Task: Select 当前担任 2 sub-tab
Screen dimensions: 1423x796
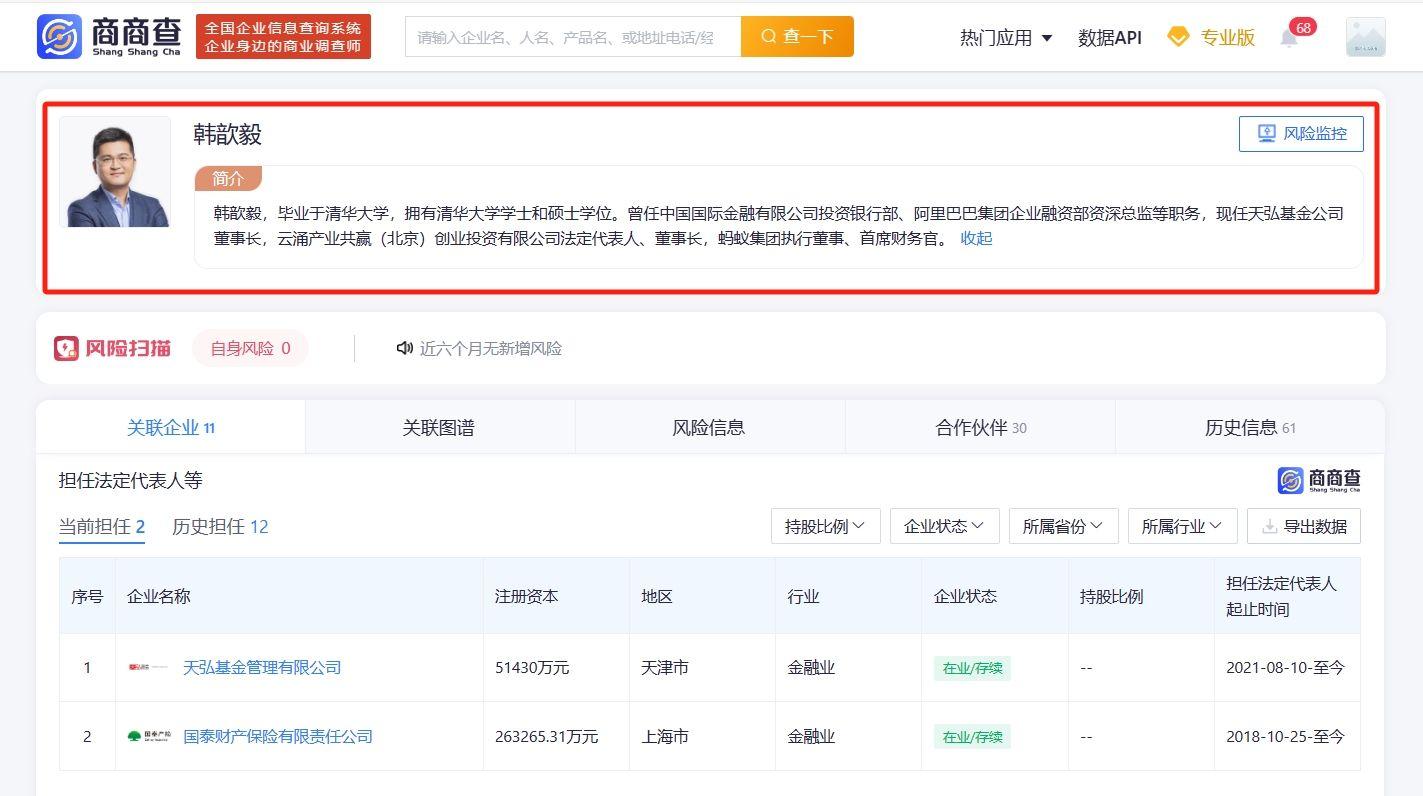Action: [102, 527]
